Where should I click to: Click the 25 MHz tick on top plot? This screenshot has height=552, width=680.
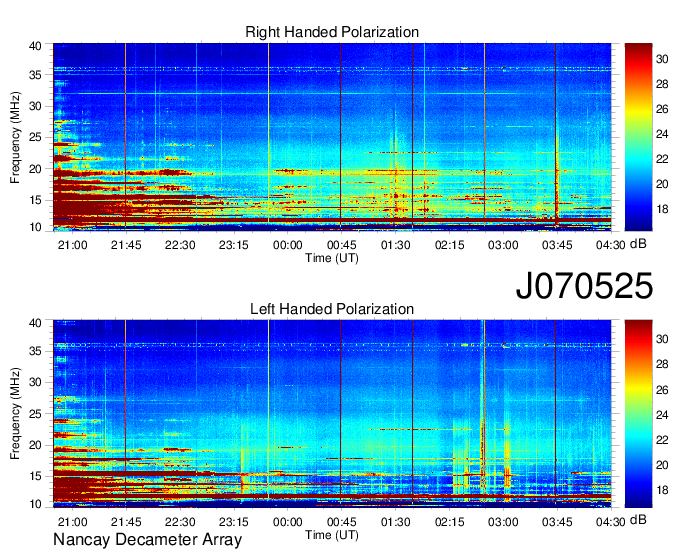(35, 137)
